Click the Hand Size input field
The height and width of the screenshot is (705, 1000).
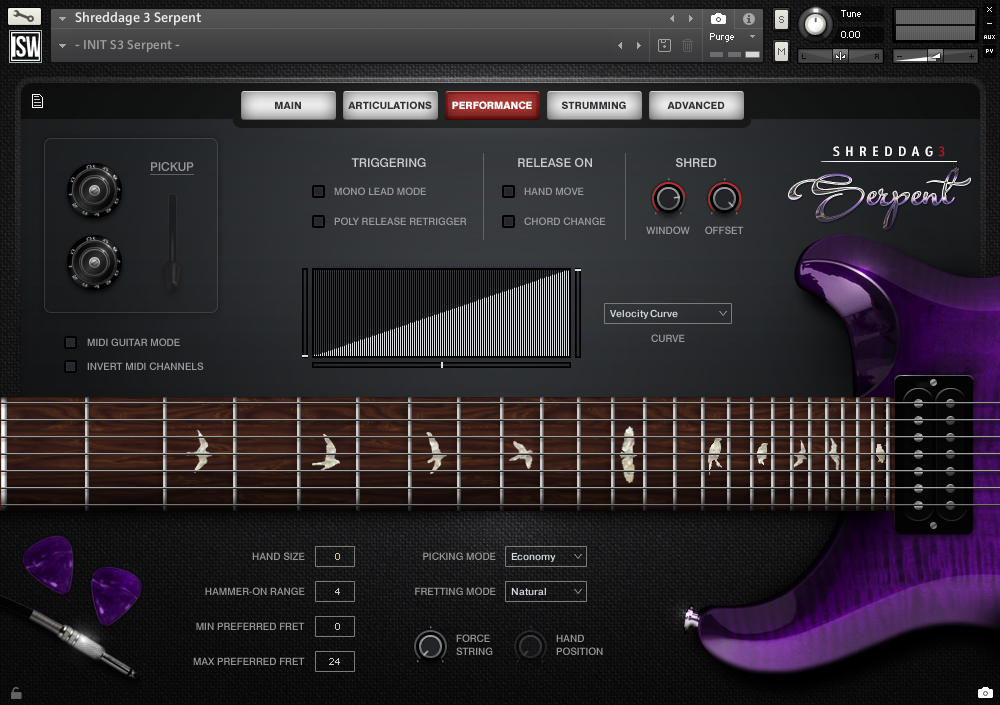pos(334,556)
